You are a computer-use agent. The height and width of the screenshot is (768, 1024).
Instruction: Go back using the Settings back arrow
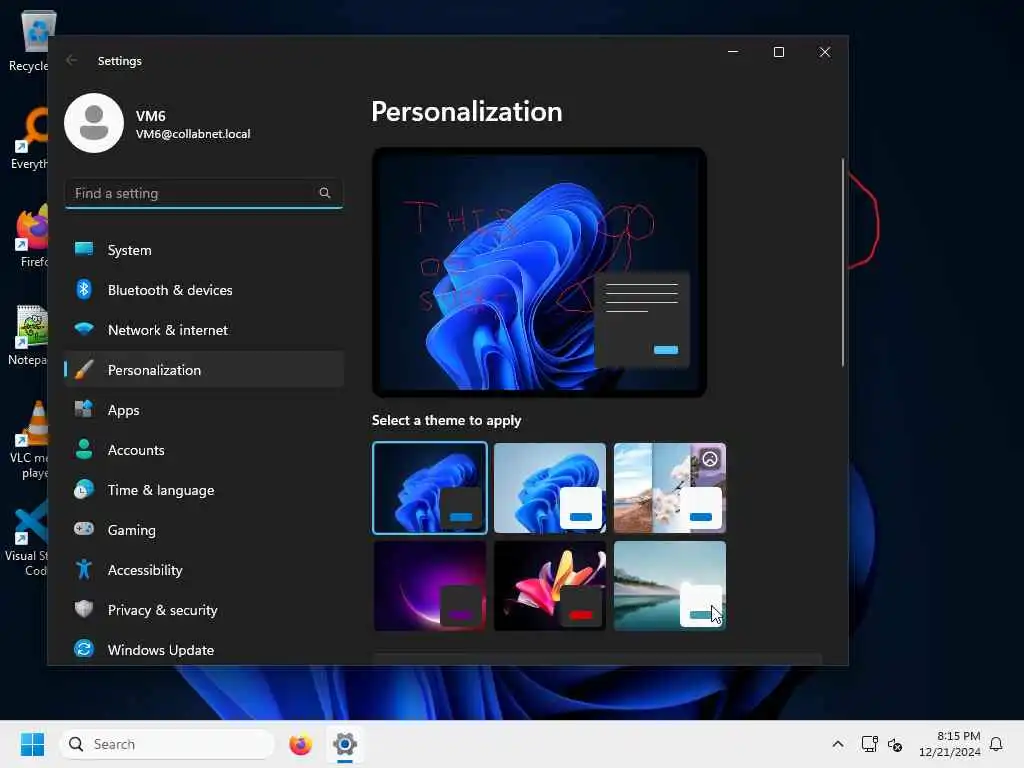pyautogui.click(x=72, y=60)
